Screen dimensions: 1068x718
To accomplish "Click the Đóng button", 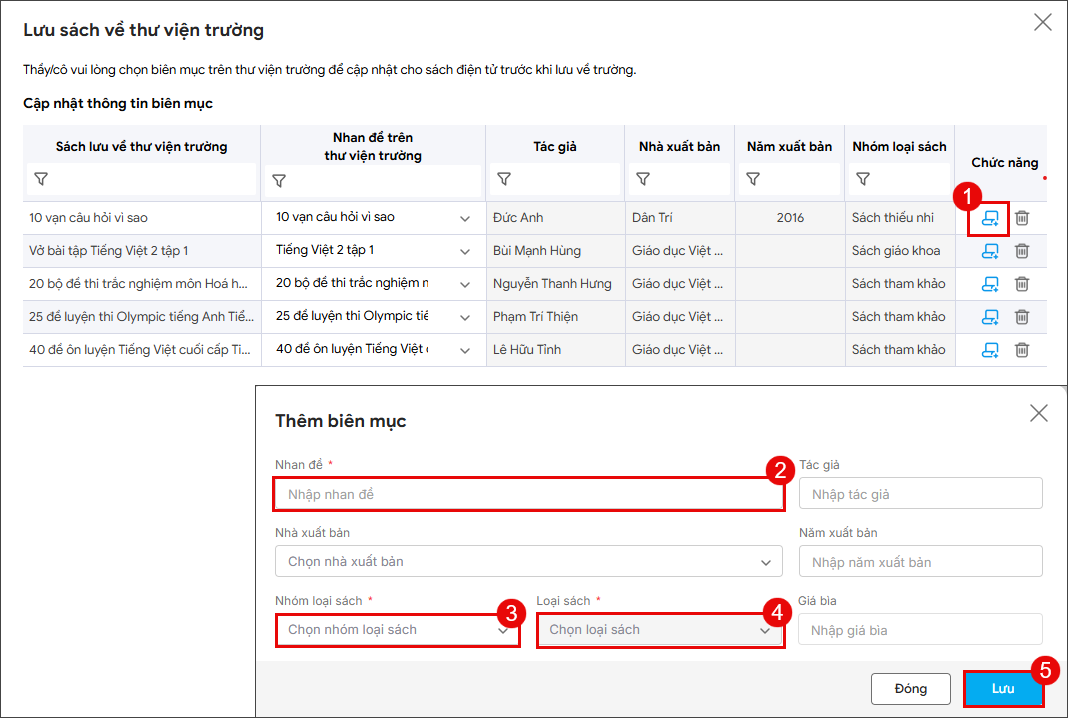I will point(911,689).
